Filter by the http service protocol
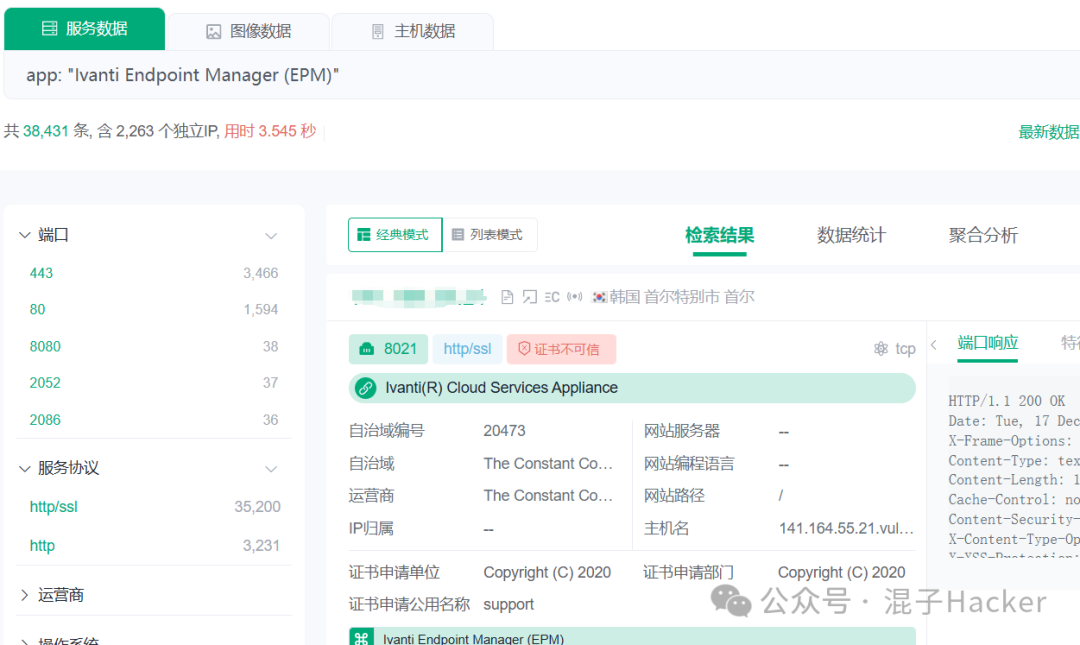The width and height of the screenshot is (1080, 645). point(42,546)
